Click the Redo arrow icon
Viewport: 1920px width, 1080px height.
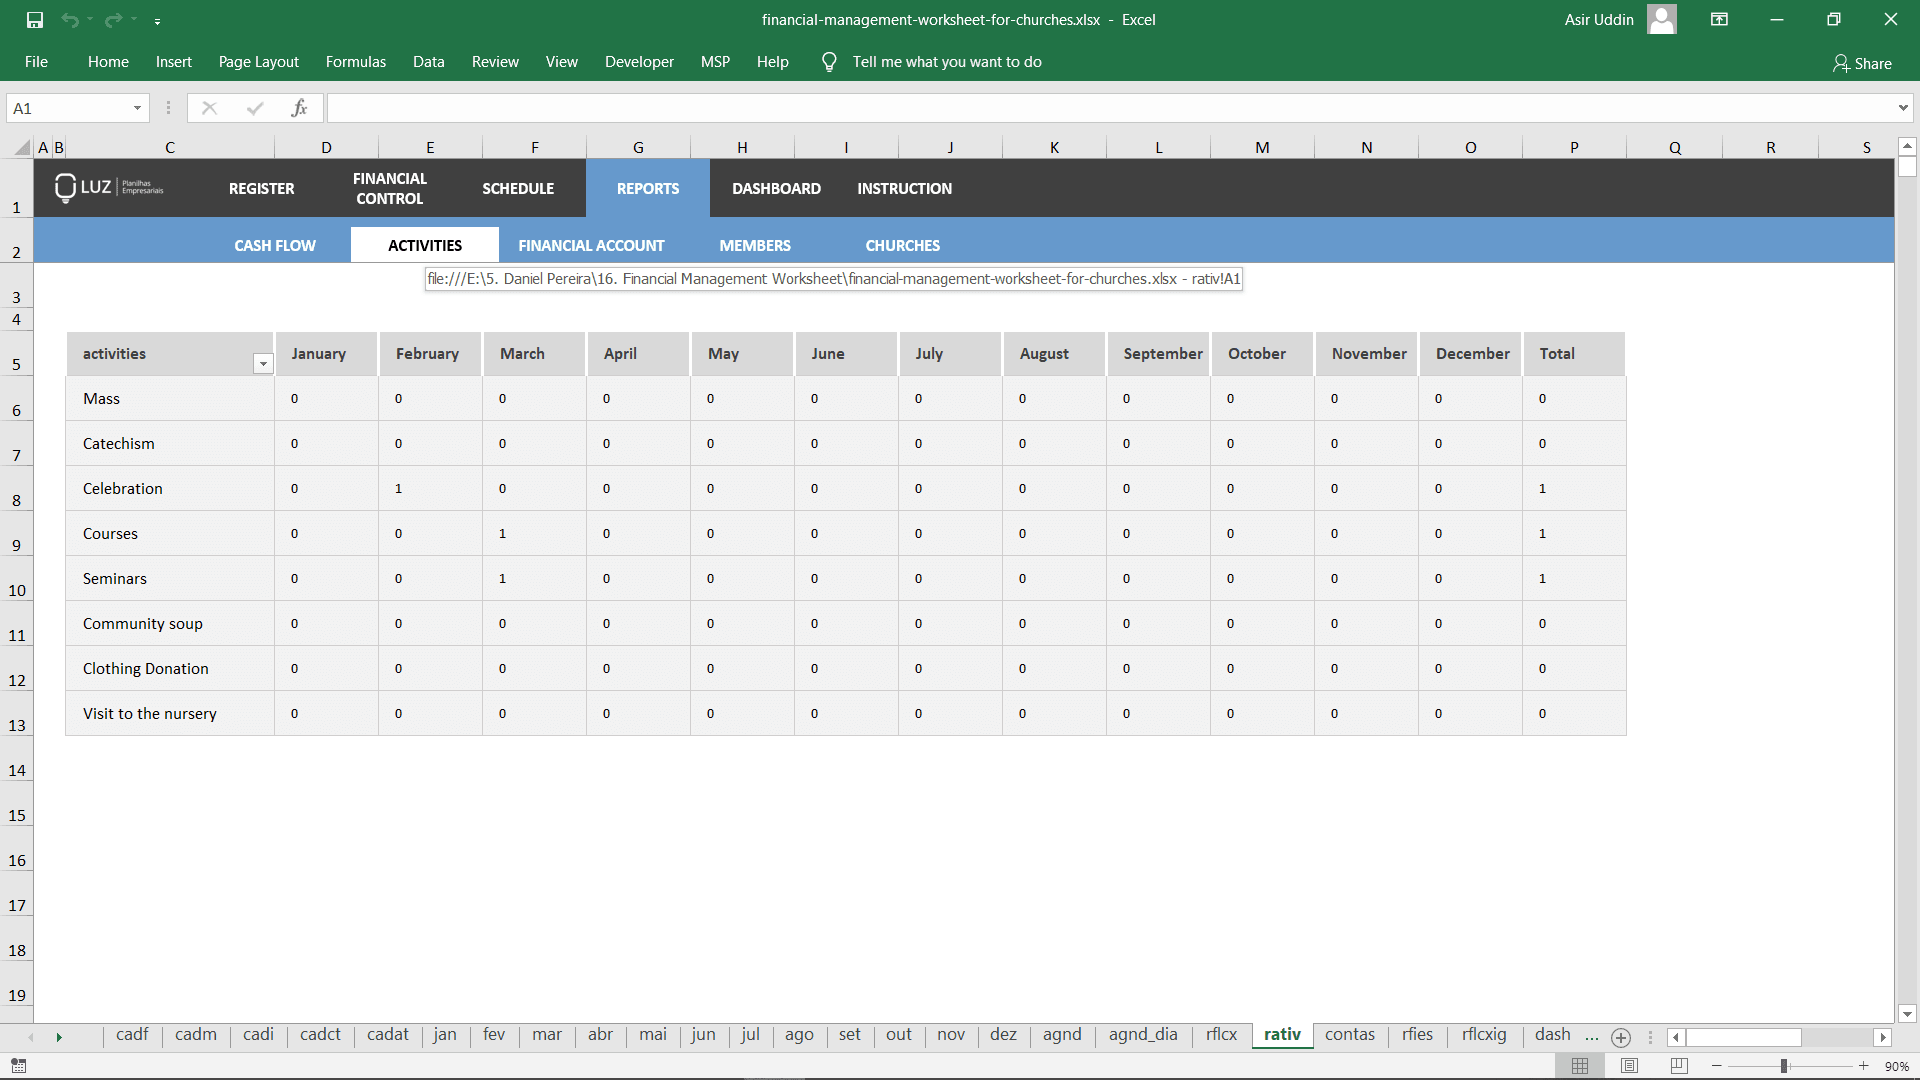pos(113,20)
